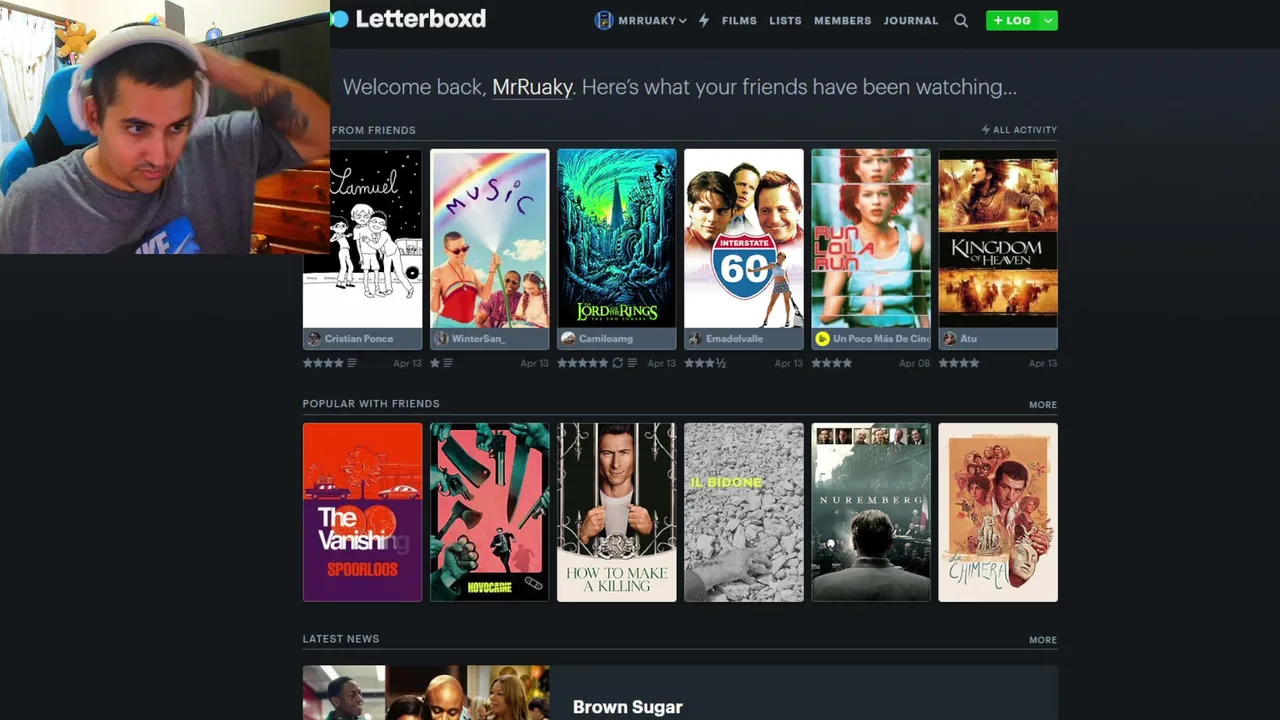The width and height of the screenshot is (1280, 720).
Task: Open the Novocaine poster
Action: pos(489,512)
